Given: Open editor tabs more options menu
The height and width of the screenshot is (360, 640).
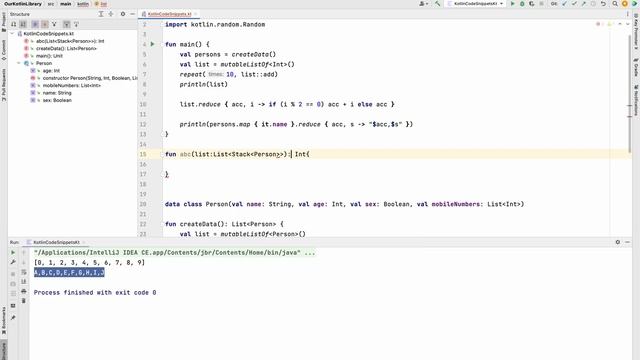Looking at the screenshot, I should click(628, 14).
